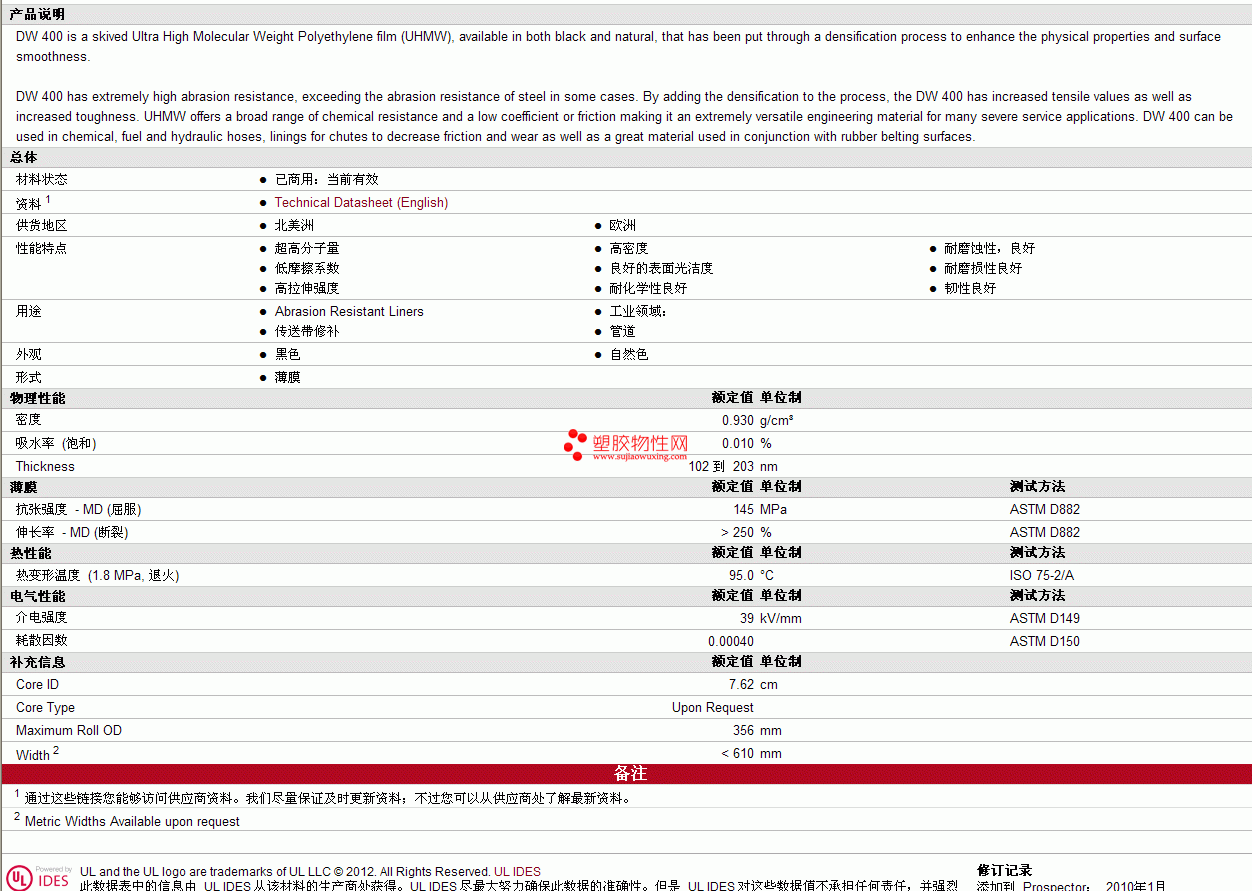Select the Upon Request value
This screenshot has width=1252, height=891.
click(713, 707)
